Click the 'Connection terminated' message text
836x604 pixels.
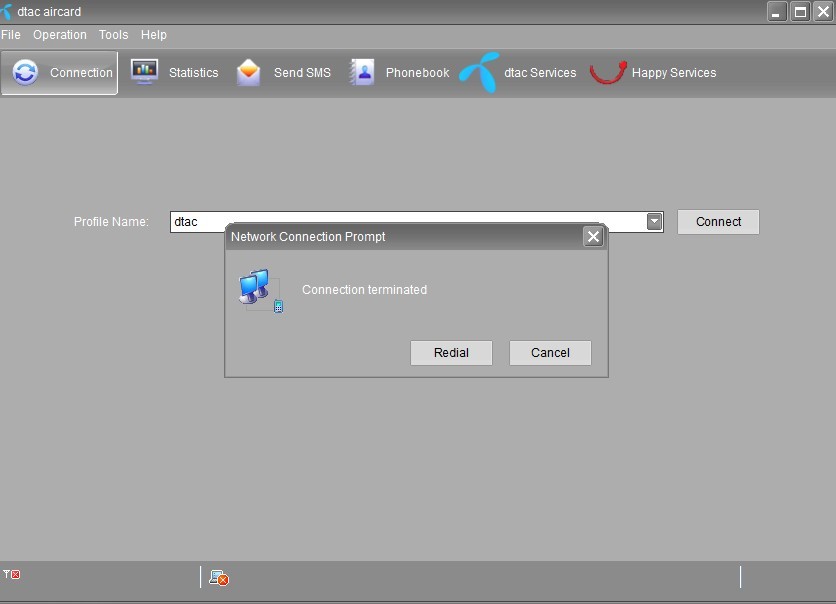point(364,289)
